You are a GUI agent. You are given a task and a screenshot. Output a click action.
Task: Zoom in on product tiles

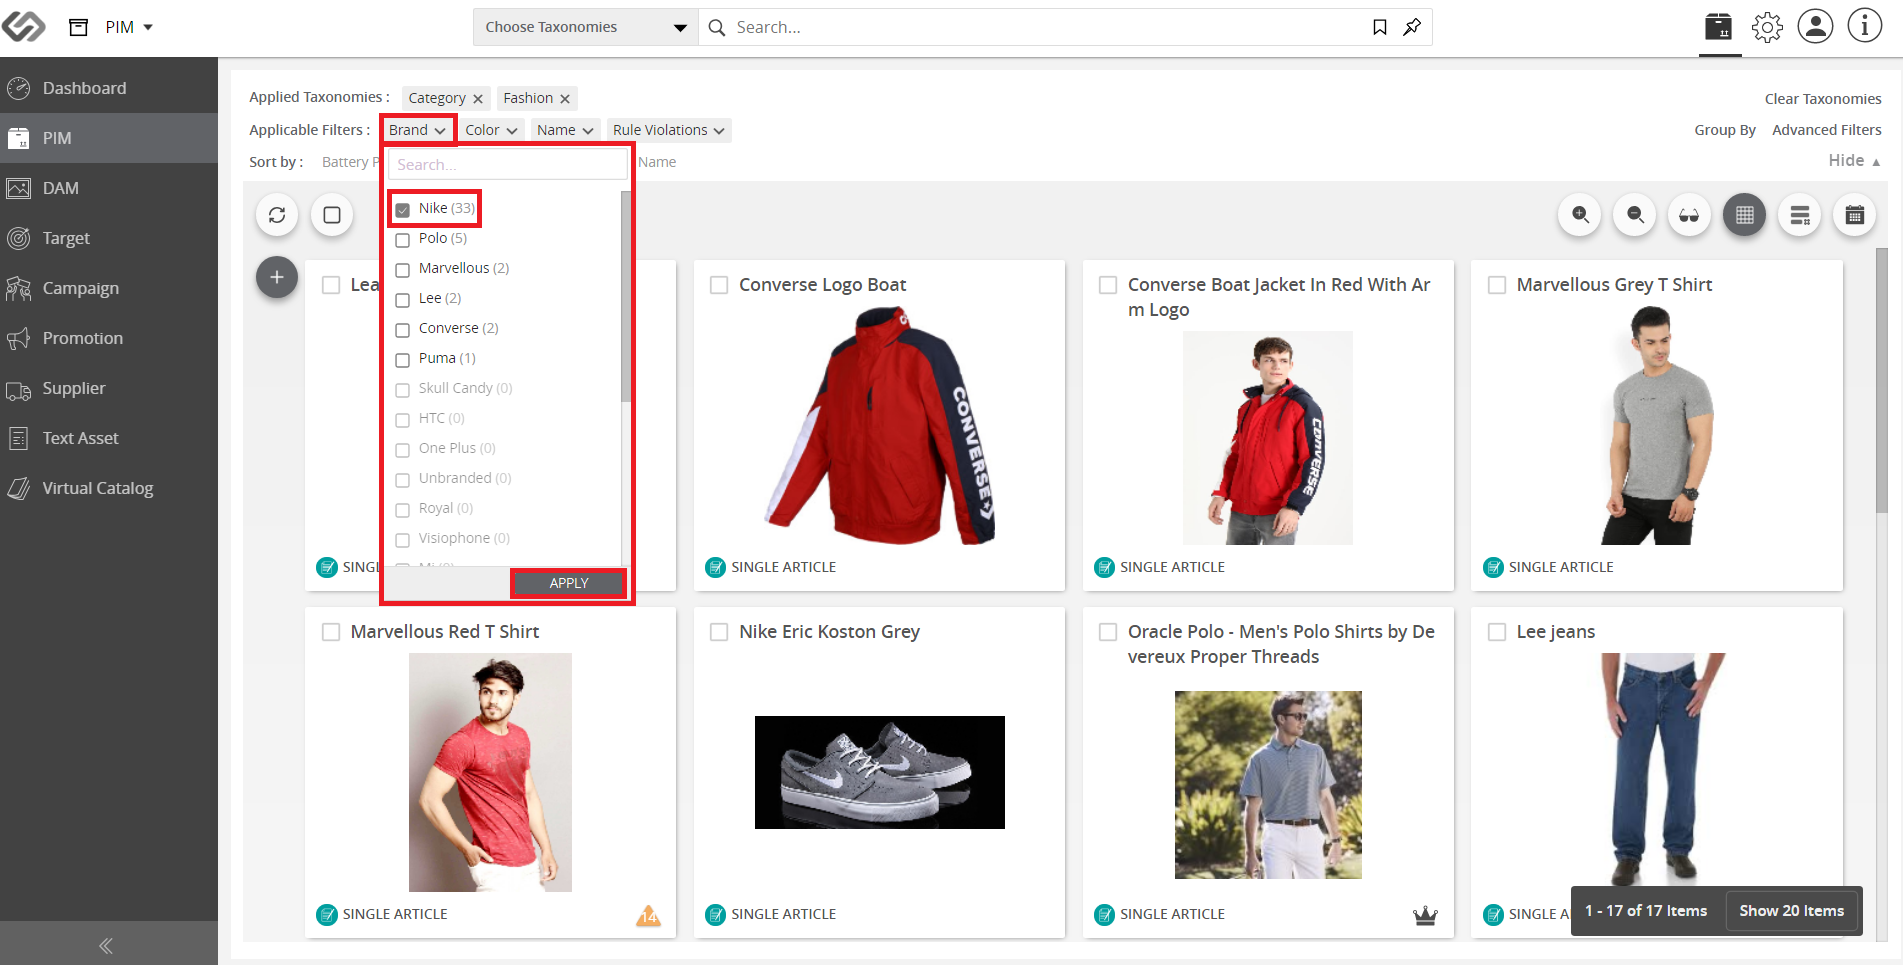pyautogui.click(x=1580, y=215)
